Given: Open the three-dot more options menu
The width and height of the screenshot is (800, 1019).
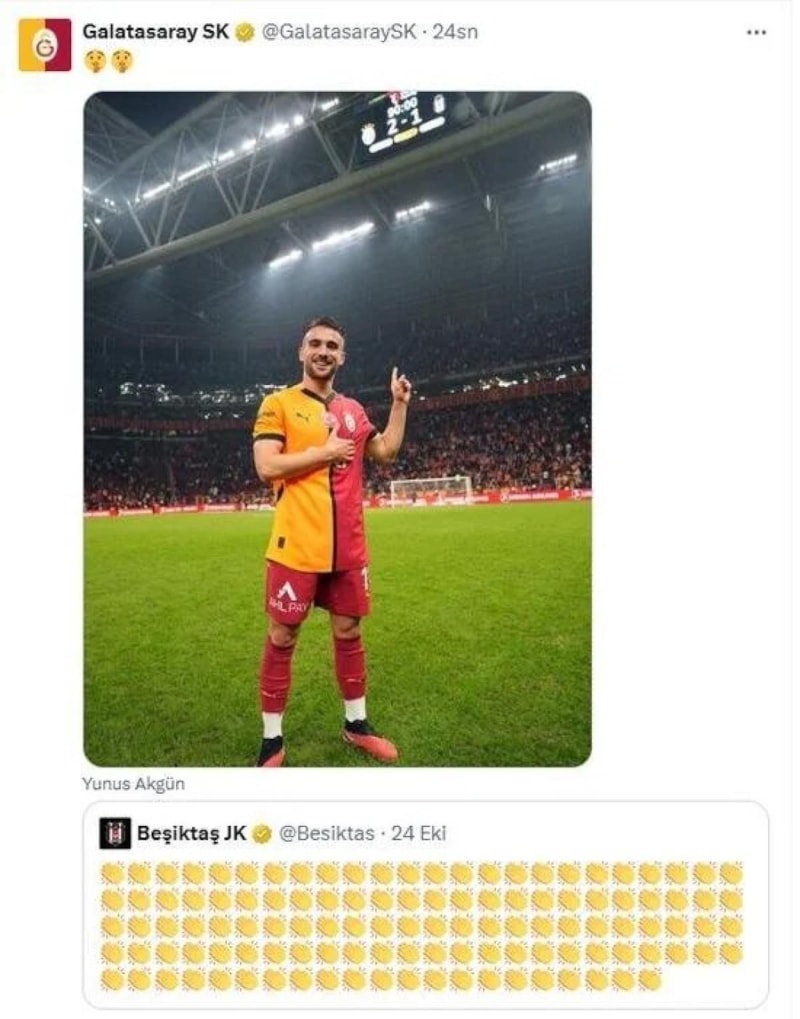Looking at the screenshot, I should tap(756, 32).
